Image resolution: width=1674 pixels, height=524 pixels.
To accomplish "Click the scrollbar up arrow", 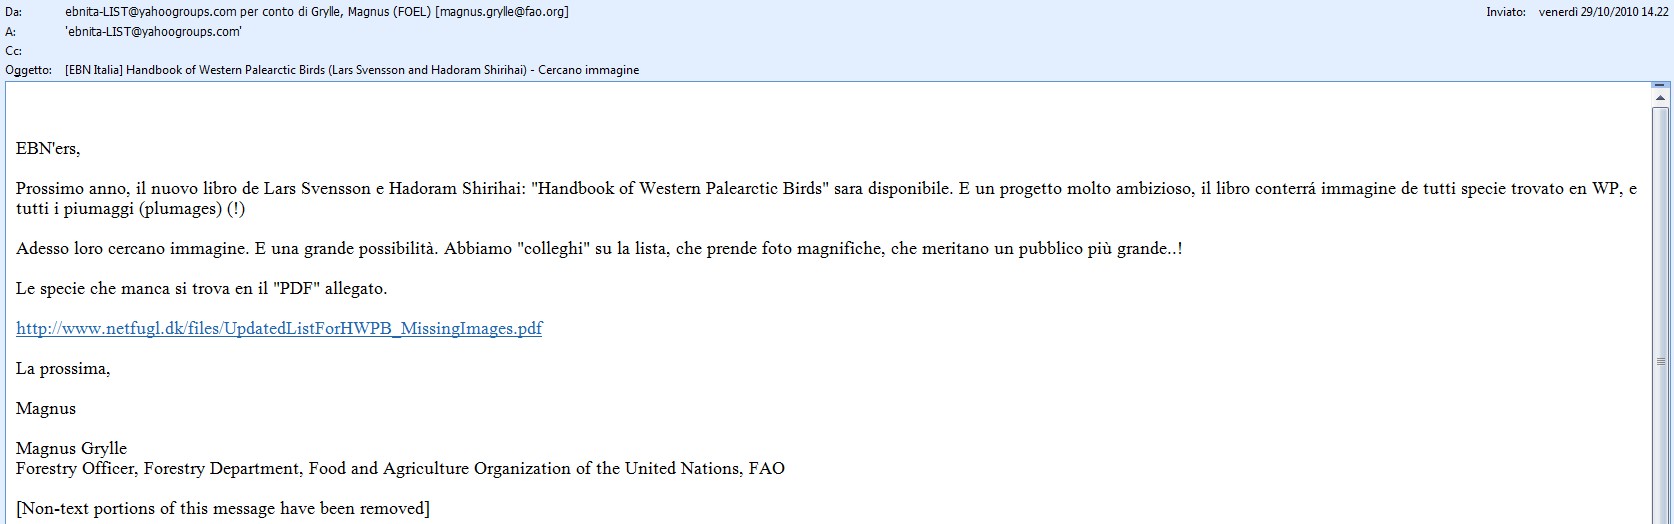I will coord(1662,99).
